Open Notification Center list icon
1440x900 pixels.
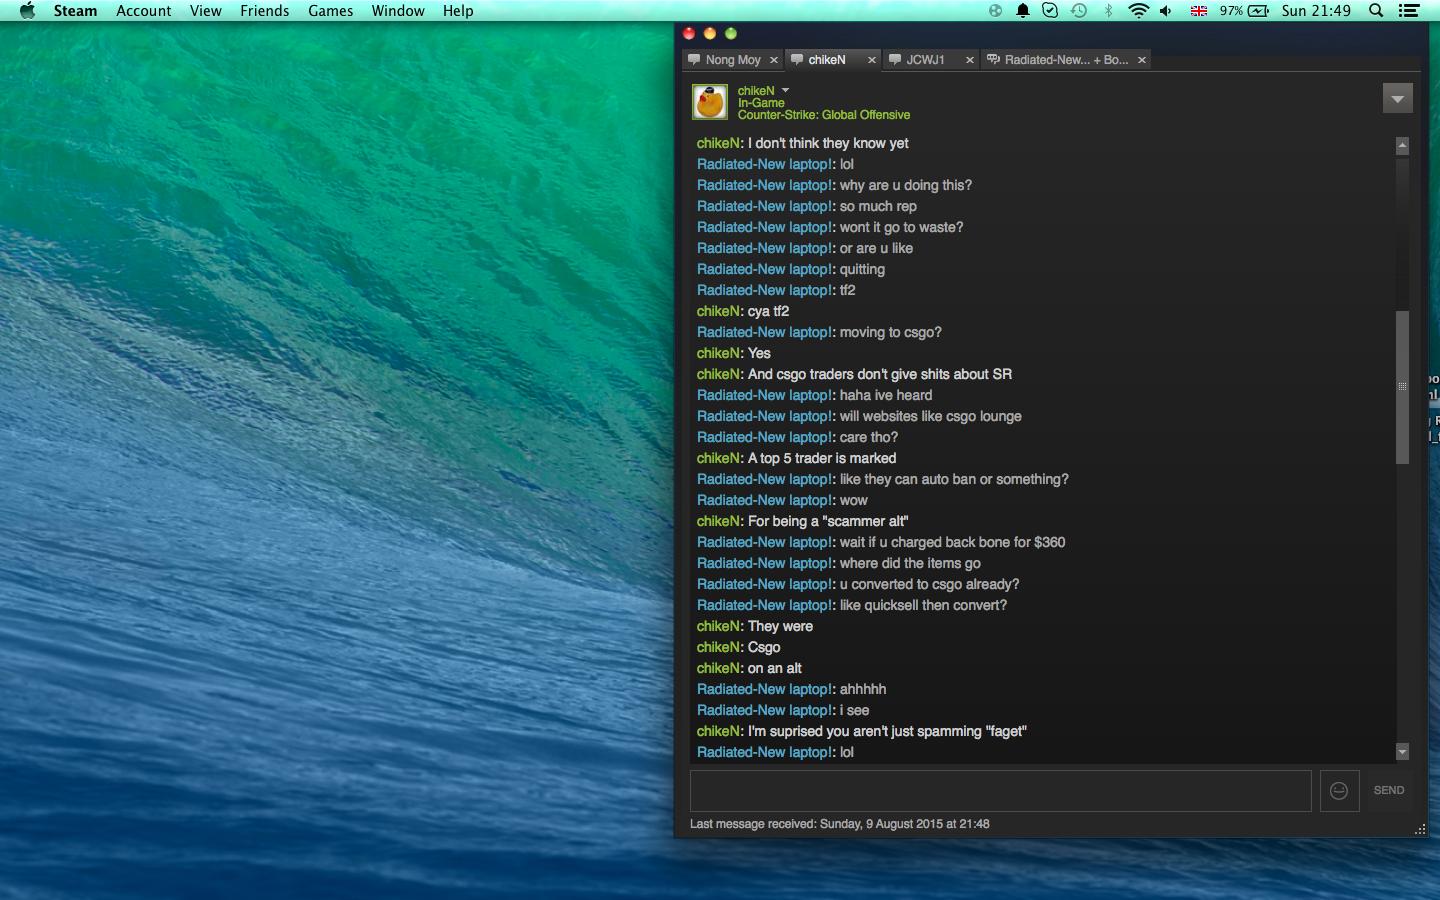1409,11
